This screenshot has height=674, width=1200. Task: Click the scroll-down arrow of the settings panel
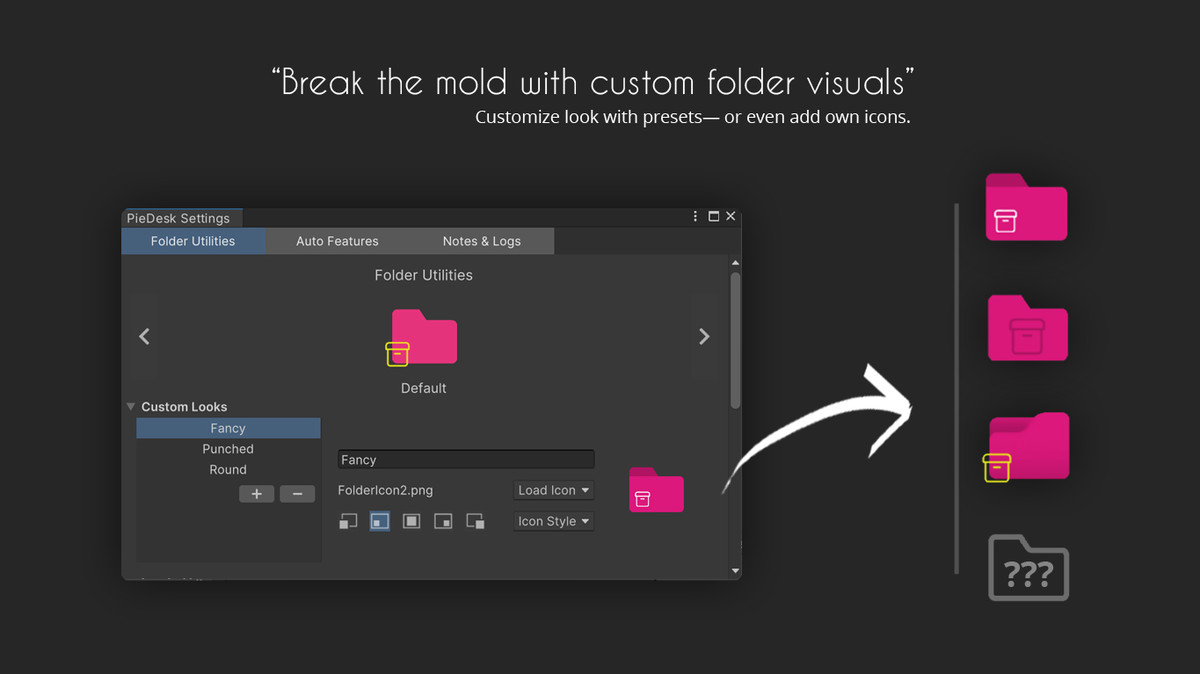click(736, 571)
